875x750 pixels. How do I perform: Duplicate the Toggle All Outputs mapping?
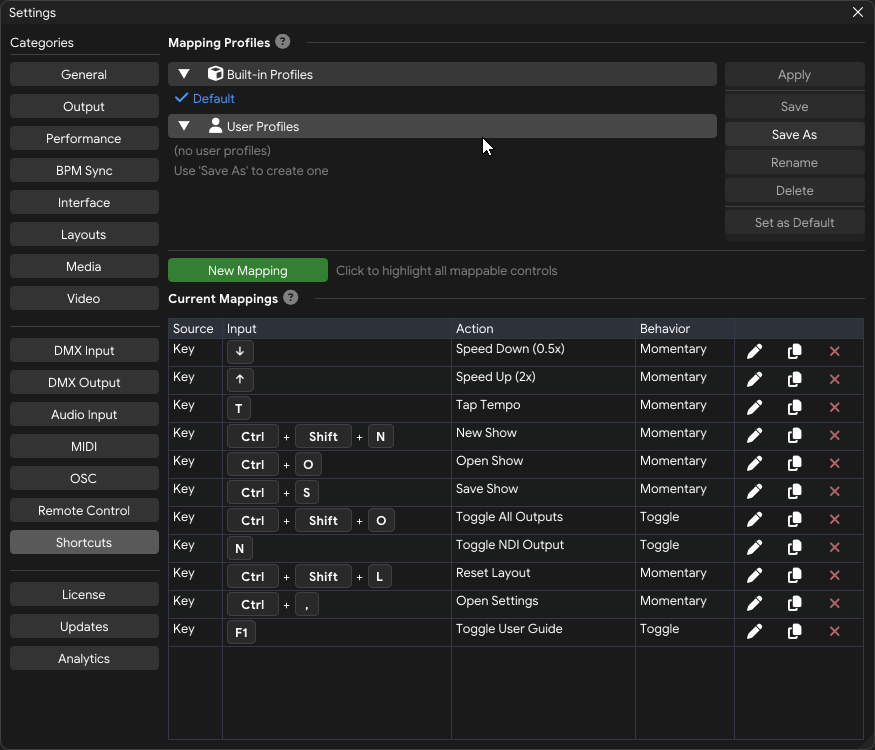(795, 520)
